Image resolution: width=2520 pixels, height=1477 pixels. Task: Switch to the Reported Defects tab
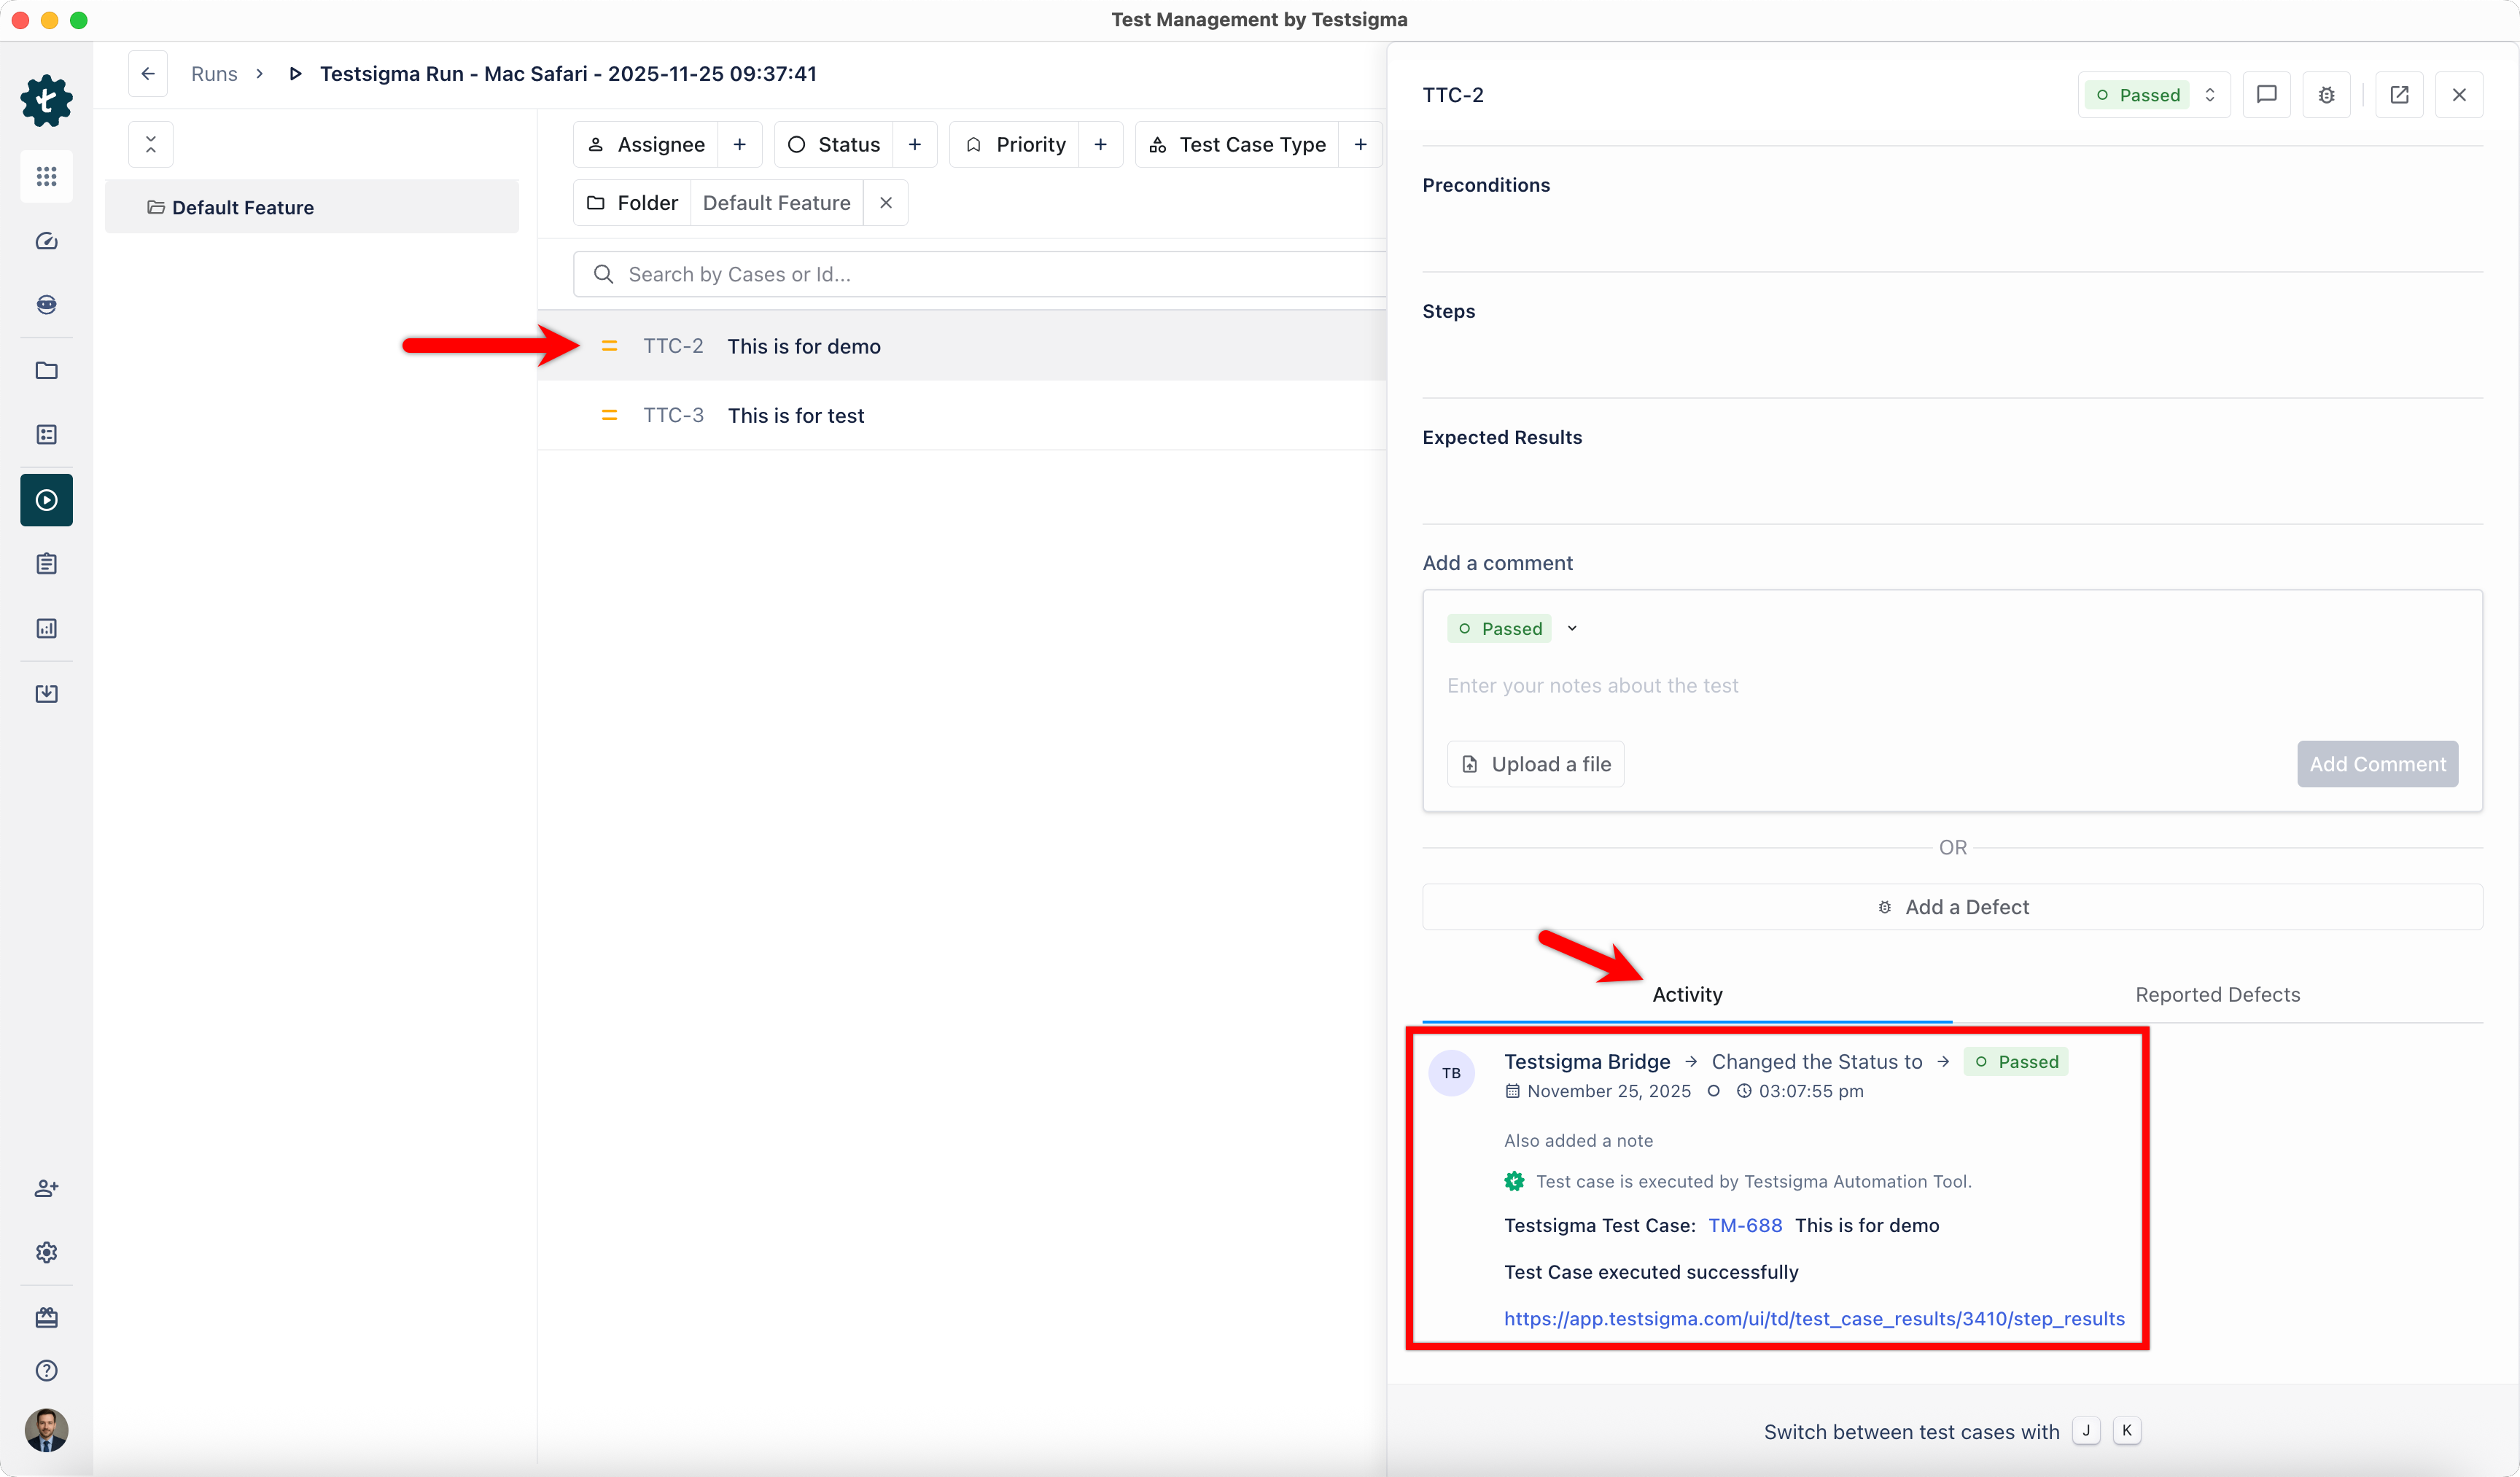point(2217,994)
